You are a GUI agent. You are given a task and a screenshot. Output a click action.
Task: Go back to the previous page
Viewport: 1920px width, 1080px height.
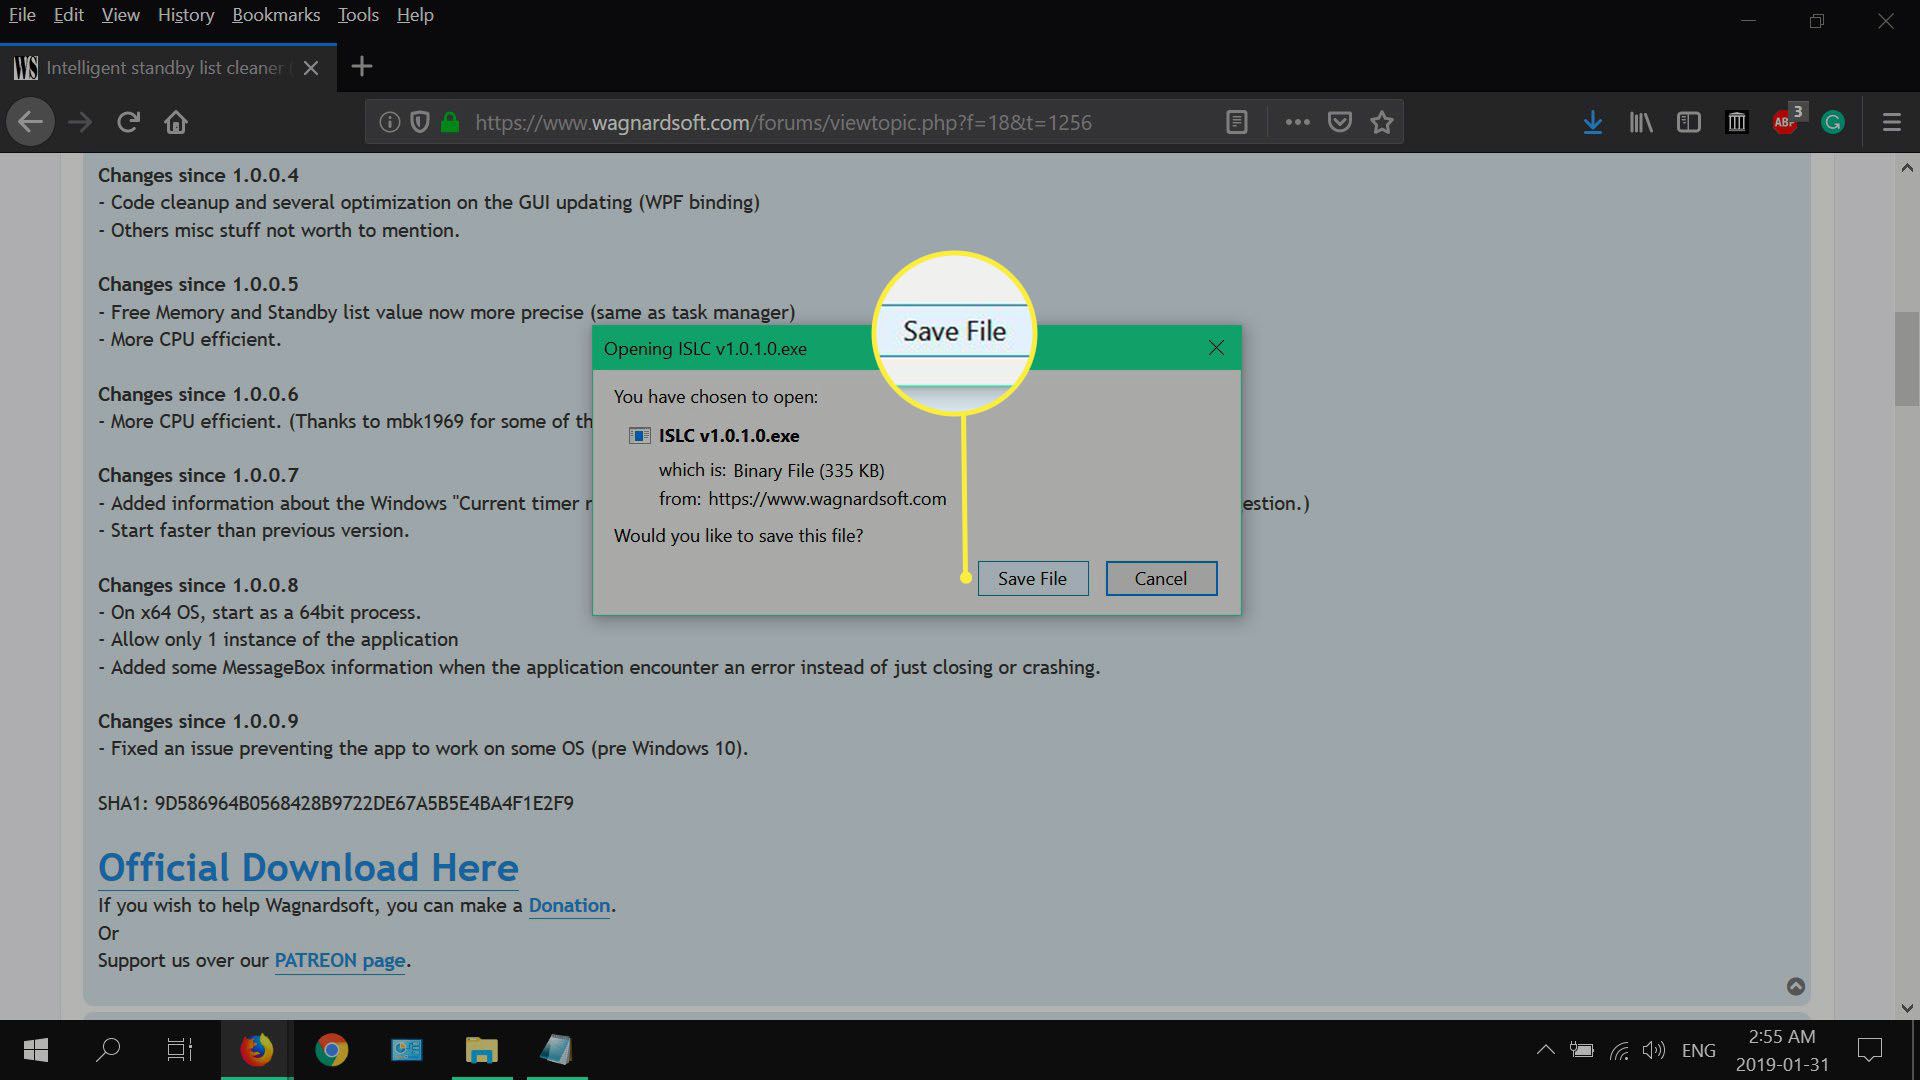coord(30,122)
